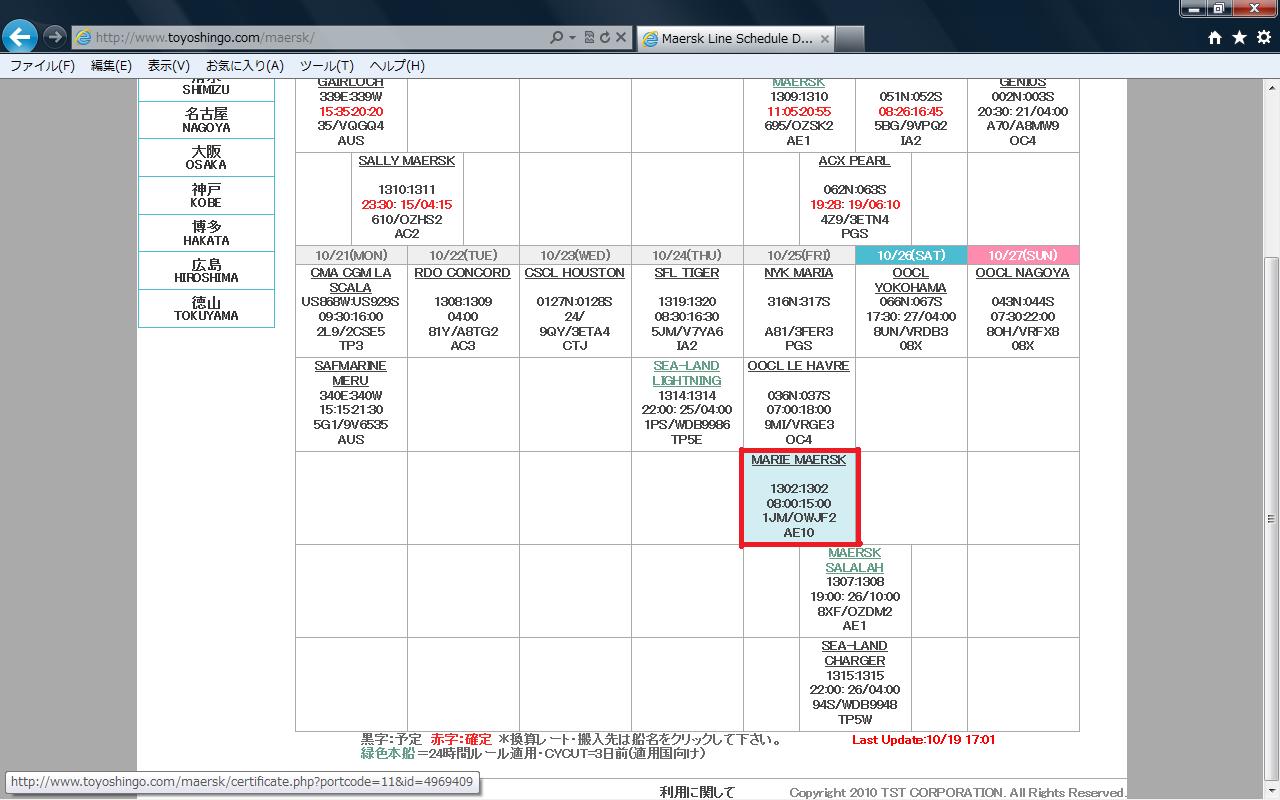Open Favorites with the star icon
1280x800 pixels.
1239,38
